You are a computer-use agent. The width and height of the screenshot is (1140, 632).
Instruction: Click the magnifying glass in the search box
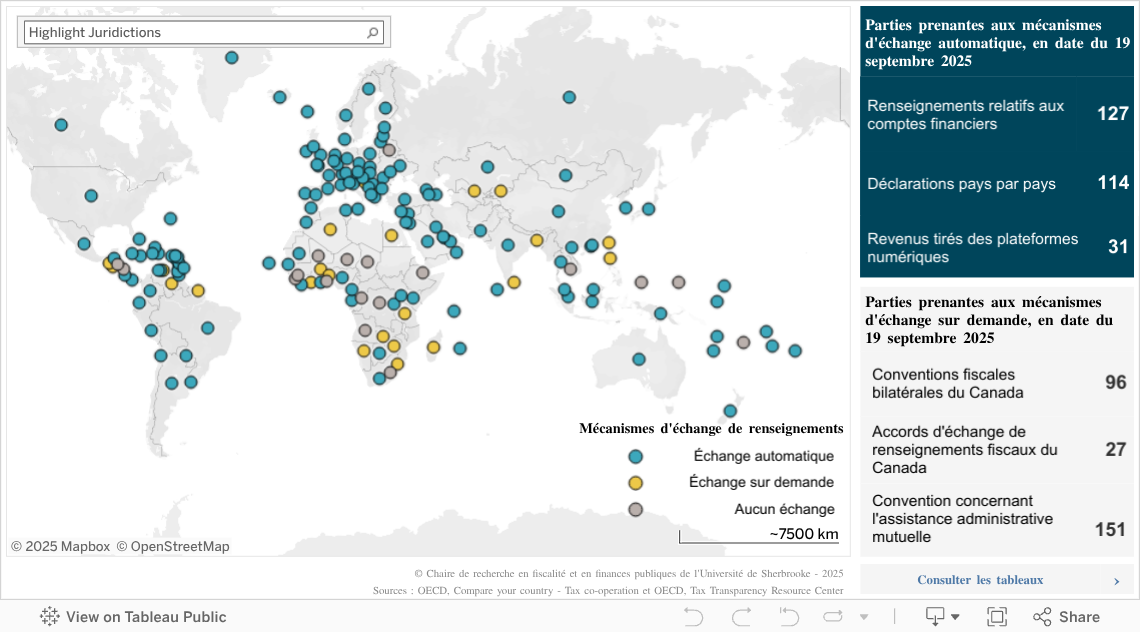(374, 31)
